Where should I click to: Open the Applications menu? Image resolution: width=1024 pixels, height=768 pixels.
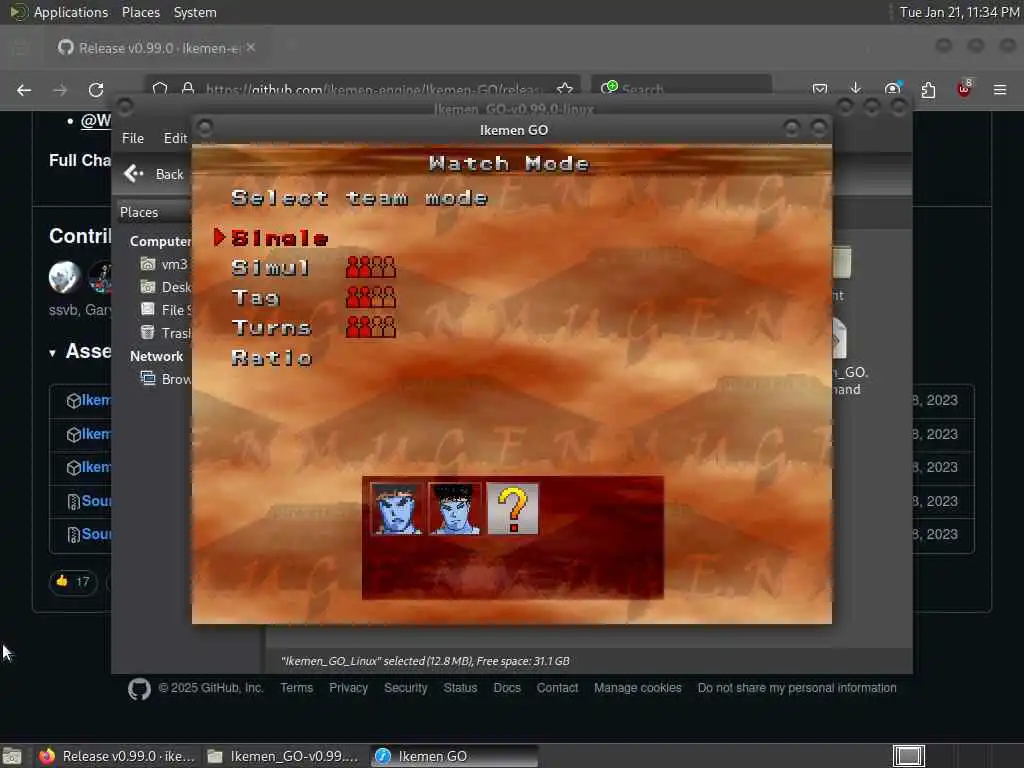(59, 12)
